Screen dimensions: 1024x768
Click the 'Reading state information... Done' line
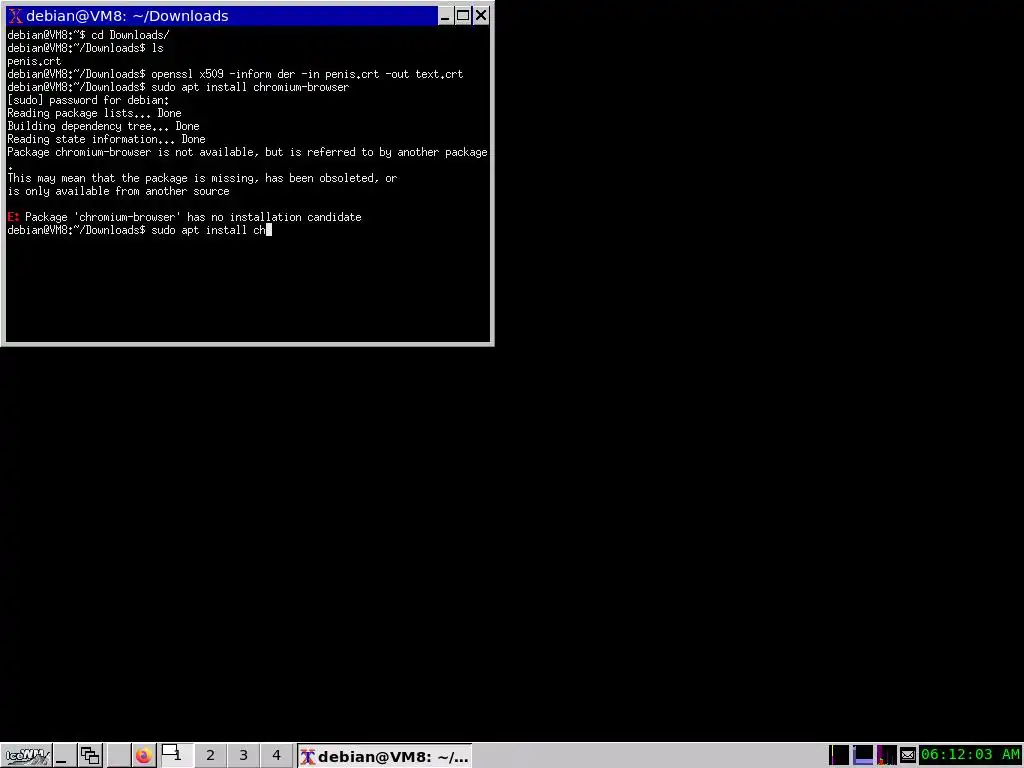(106, 139)
